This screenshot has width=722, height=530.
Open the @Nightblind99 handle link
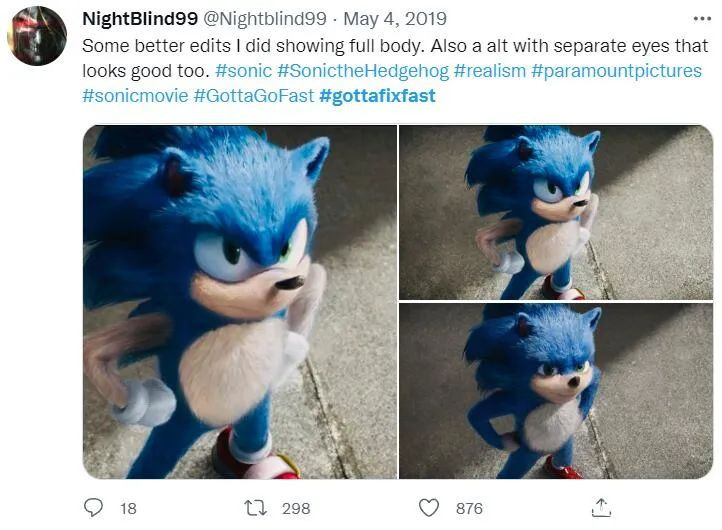pyautogui.click(x=267, y=20)
